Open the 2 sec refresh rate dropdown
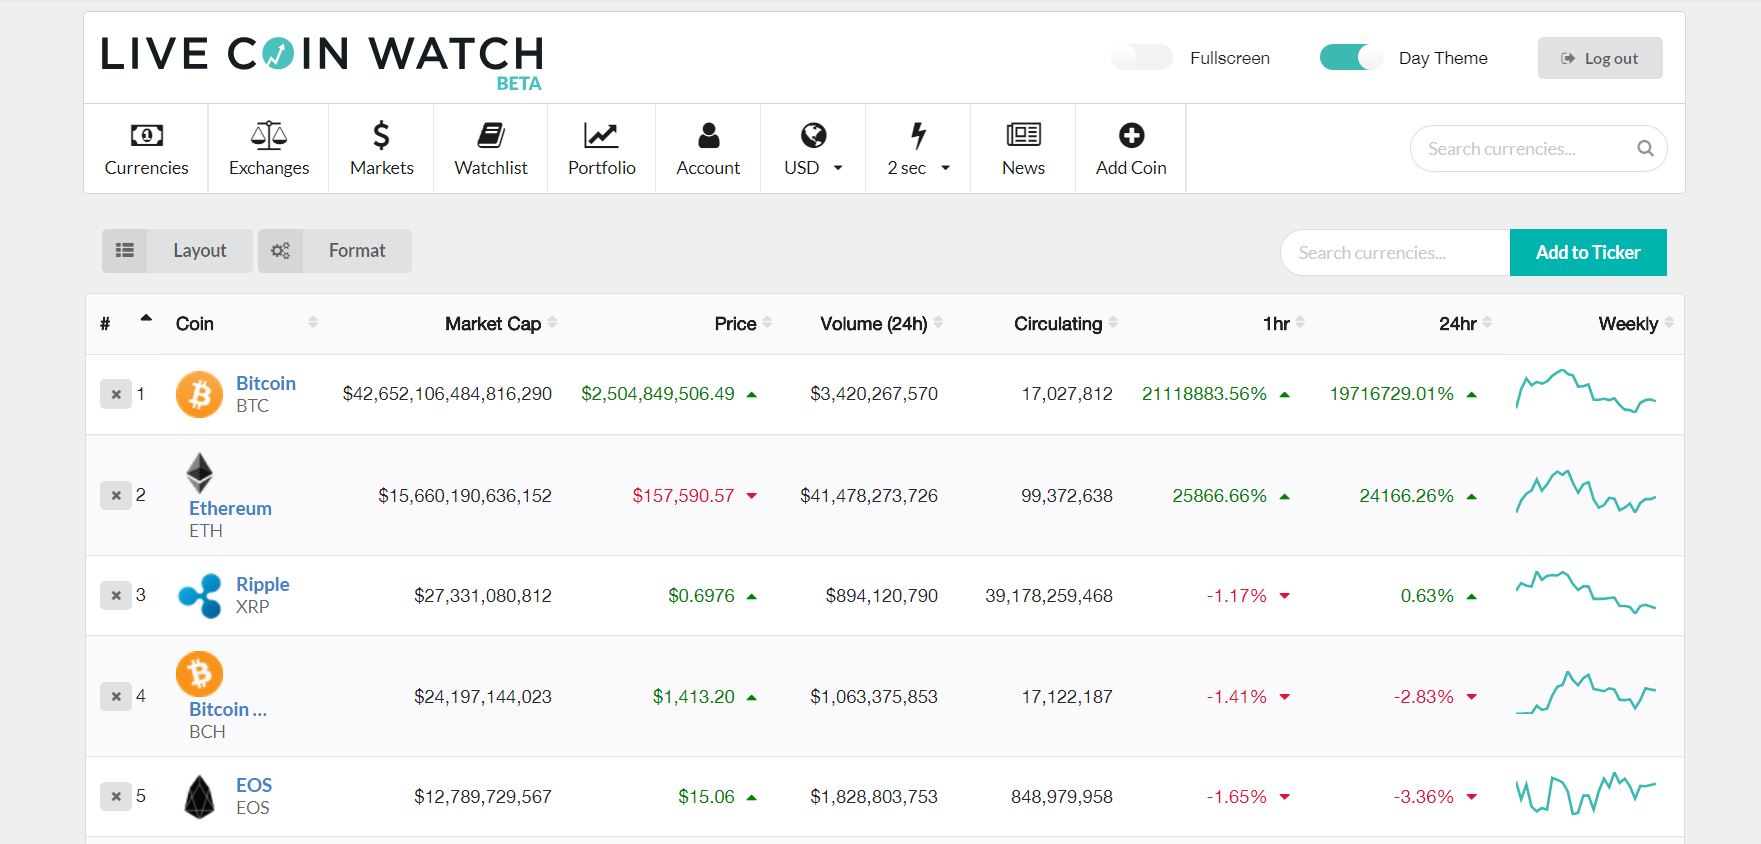Screen dimensions: 1761x844 tap(918, 149)
